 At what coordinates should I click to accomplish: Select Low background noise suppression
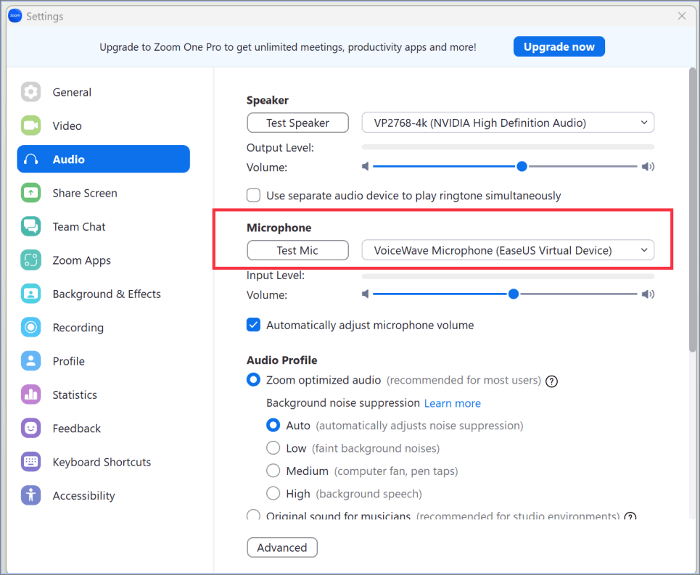(273, 448)
